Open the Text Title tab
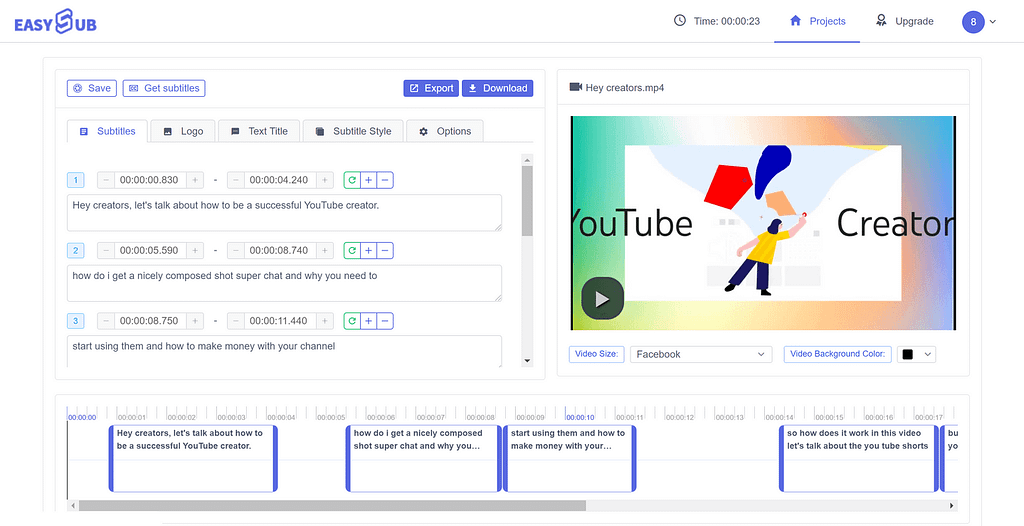This screenshot has height=526, width=1024. click(x=259, y=131)
